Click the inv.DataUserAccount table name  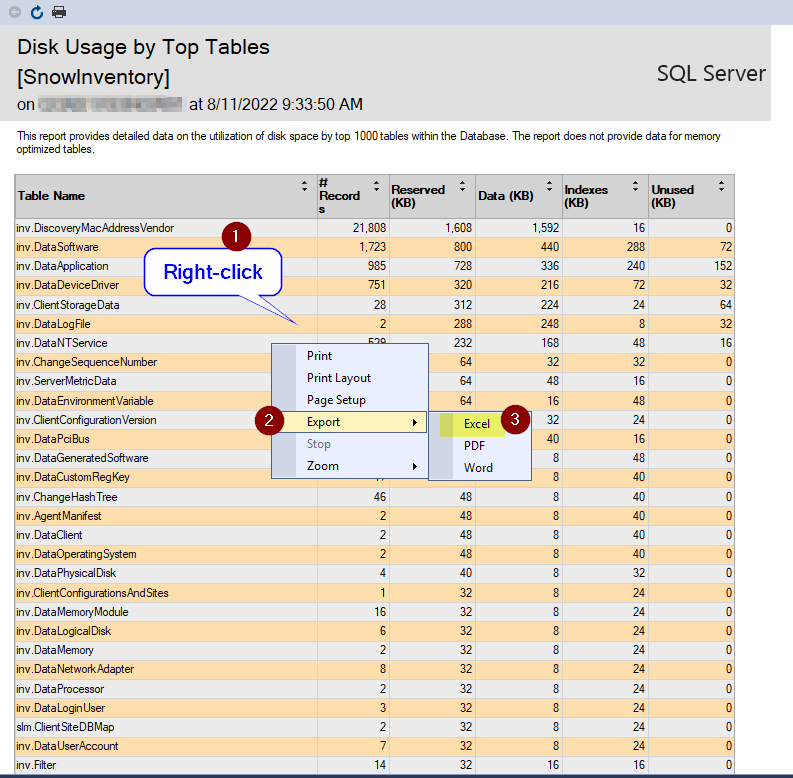click(x=67, y=746)
